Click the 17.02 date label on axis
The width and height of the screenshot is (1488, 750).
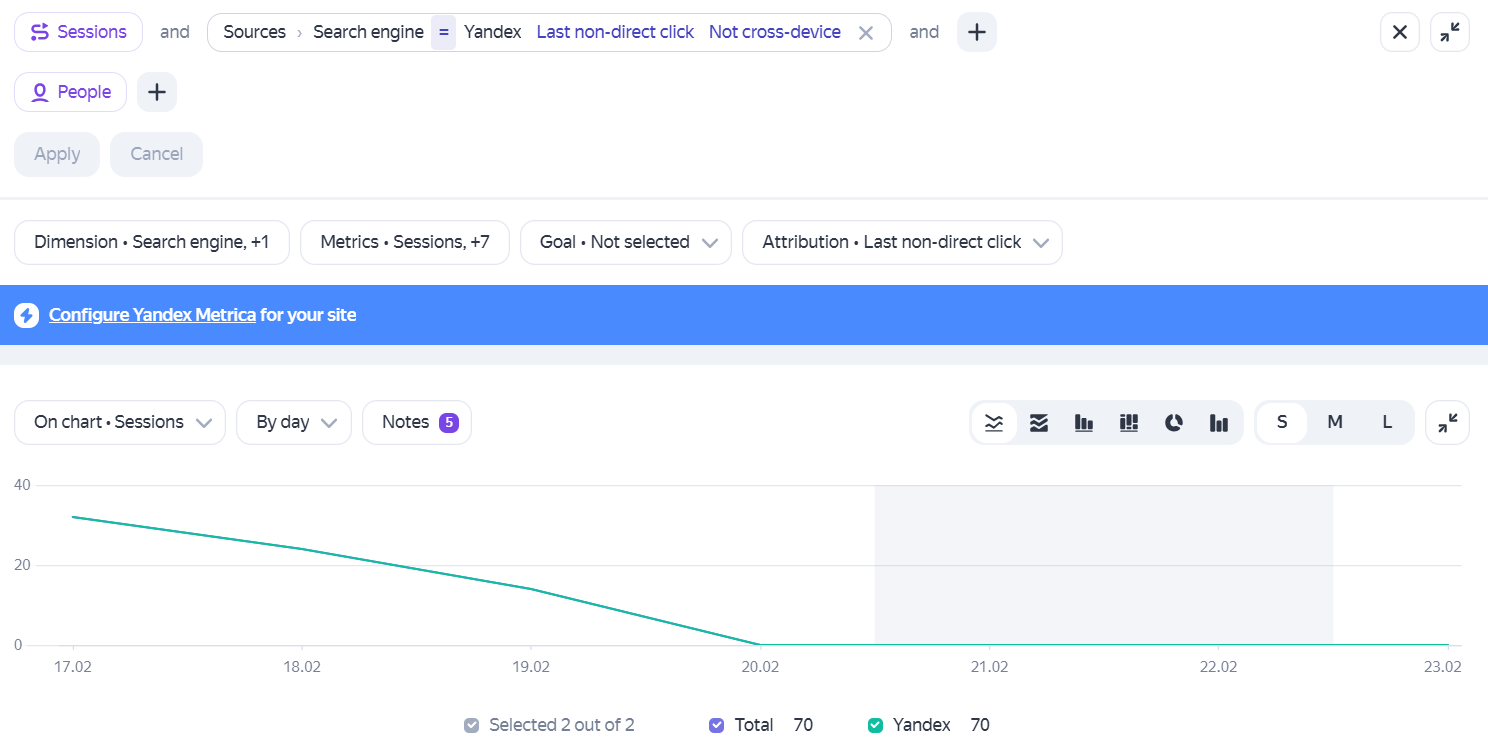pos(73,666)
